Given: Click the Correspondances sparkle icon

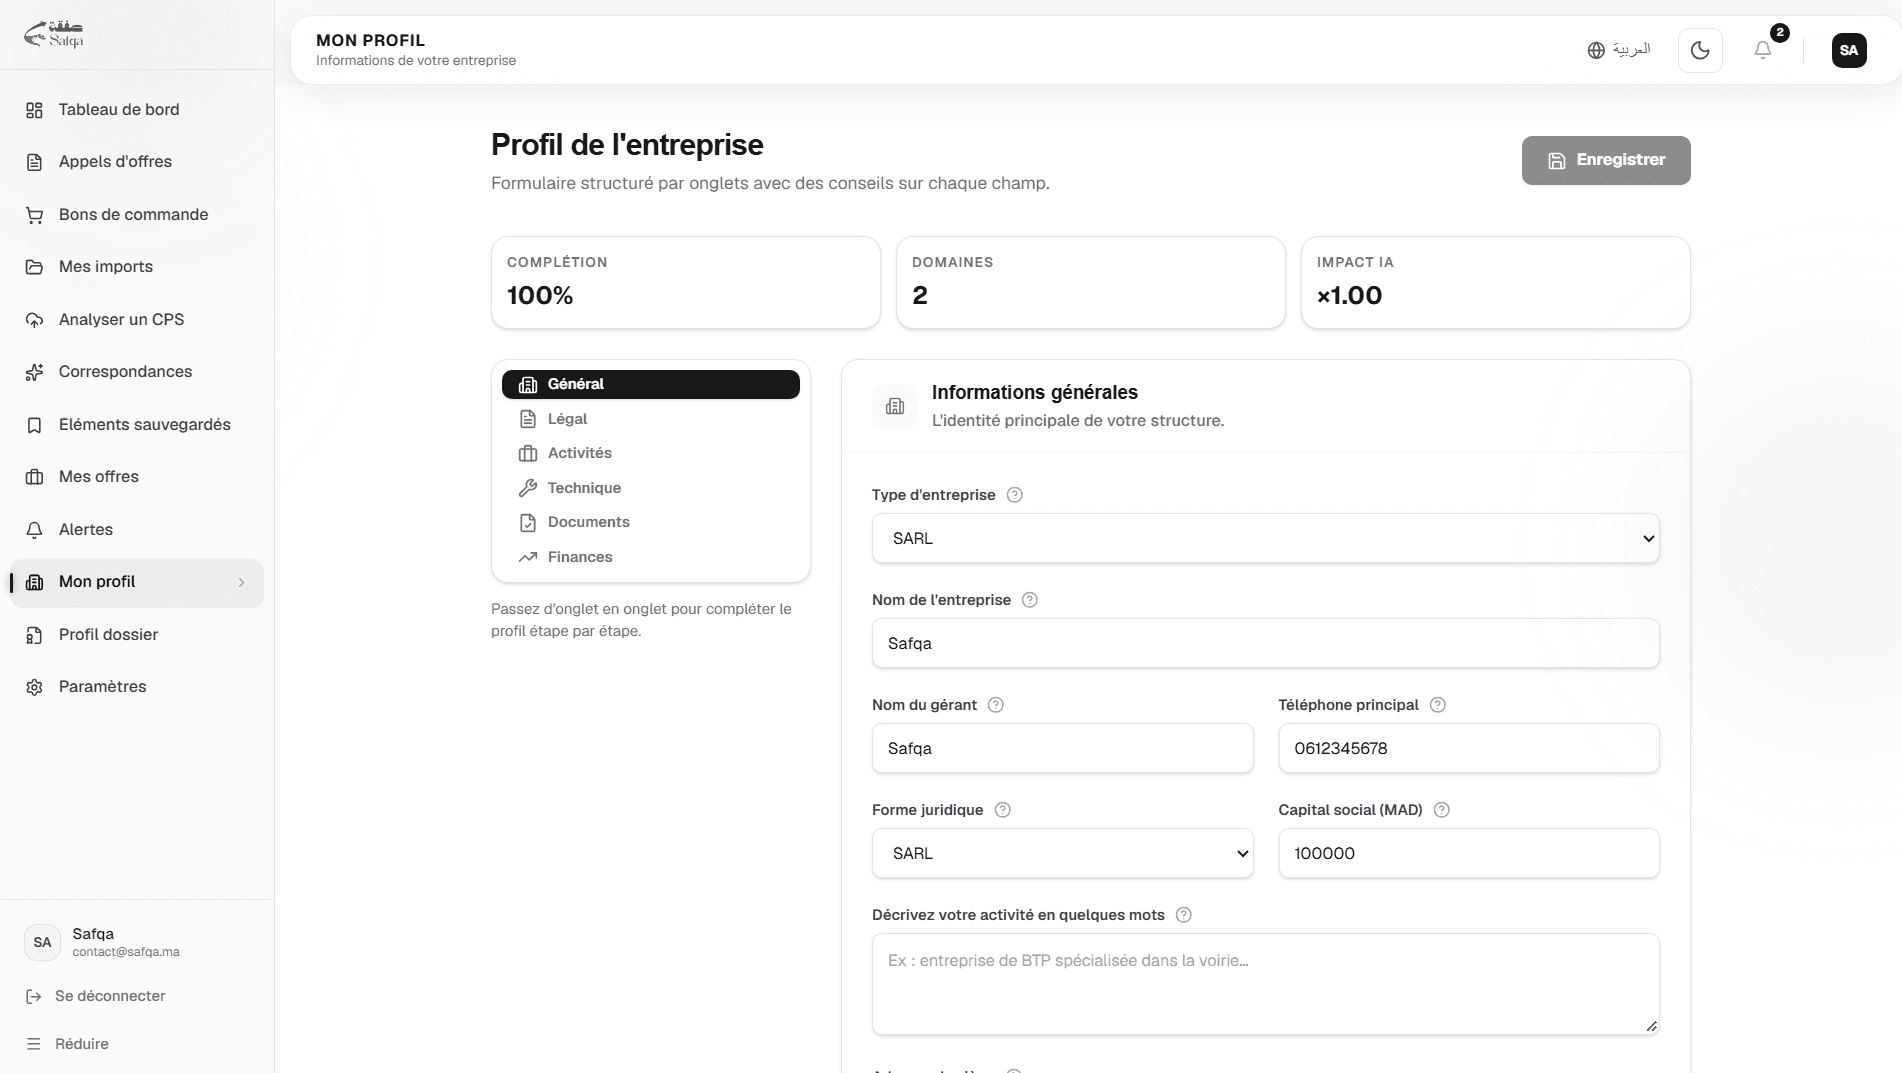Looking at the screenshot, I should point(34,372).
